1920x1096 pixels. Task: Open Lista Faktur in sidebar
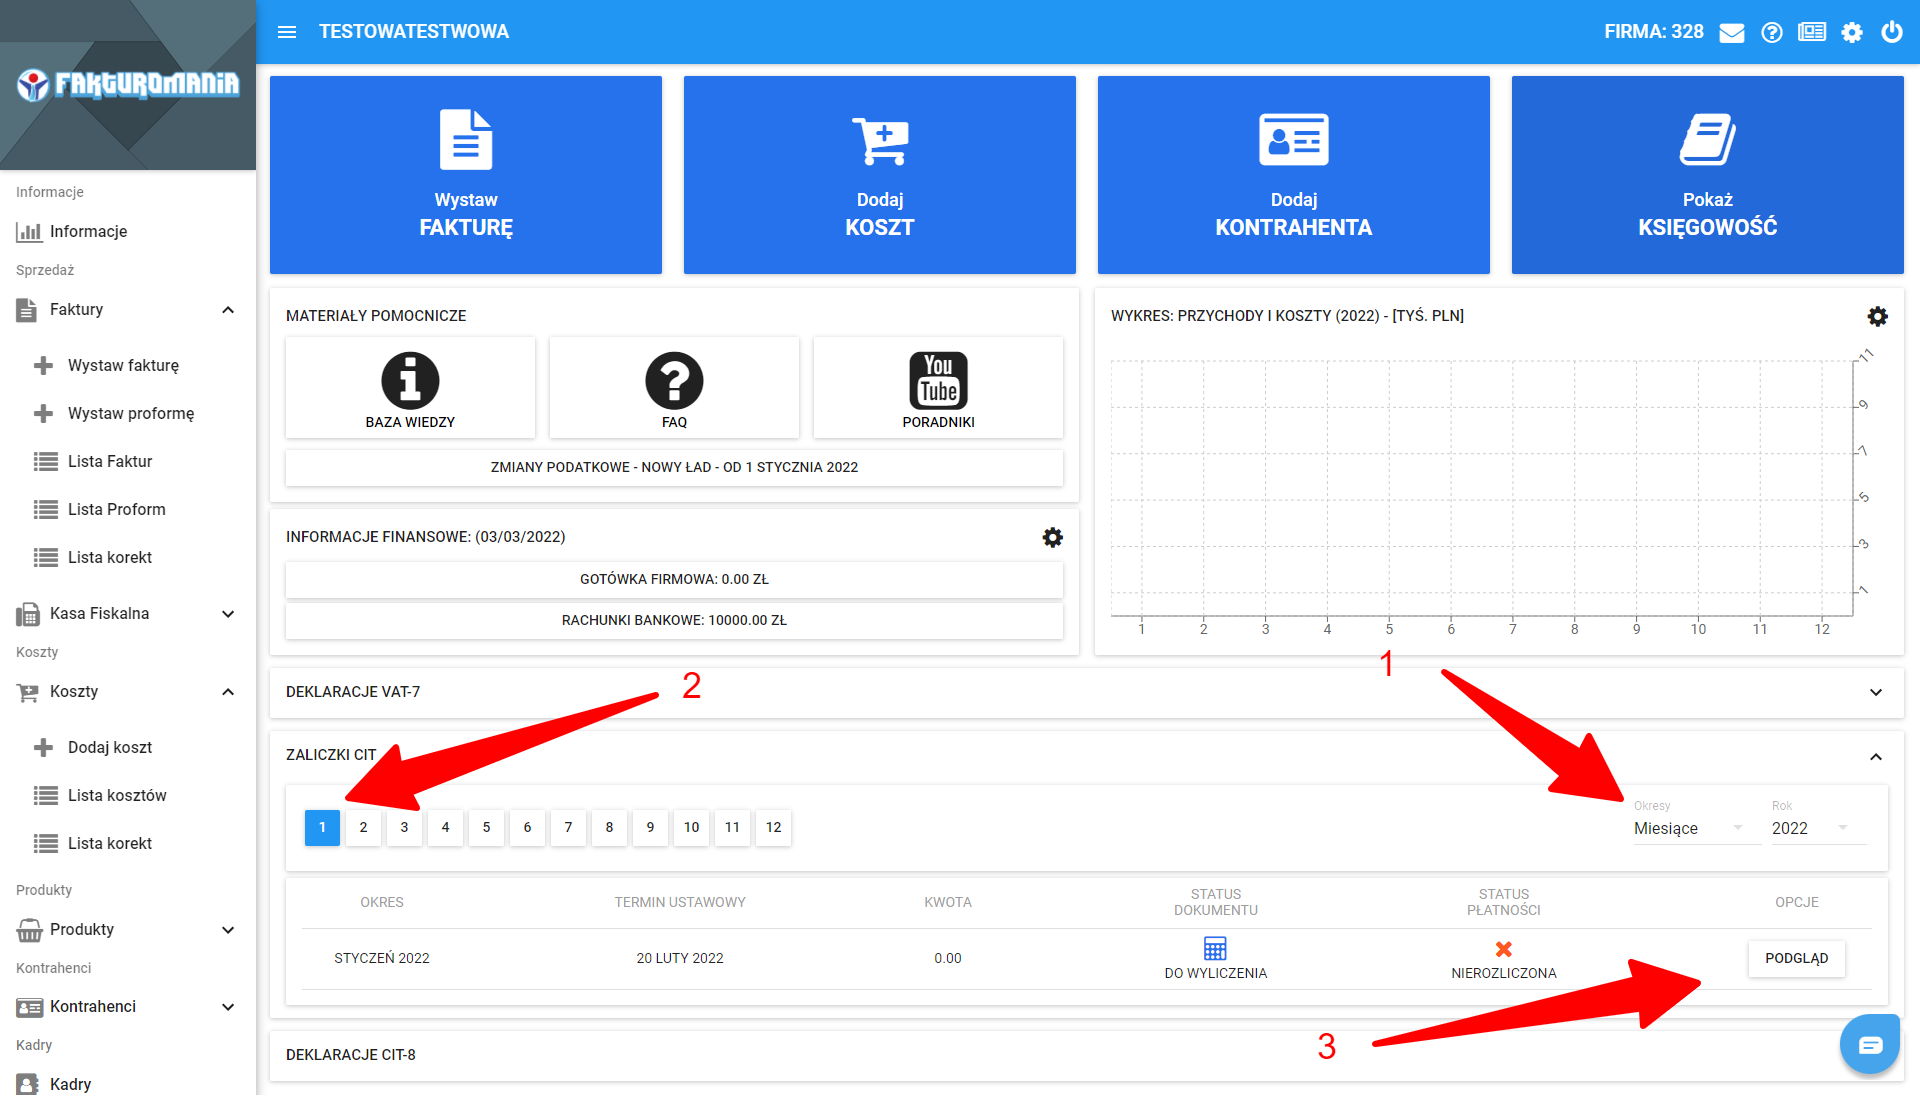click(x=110, y=461)
